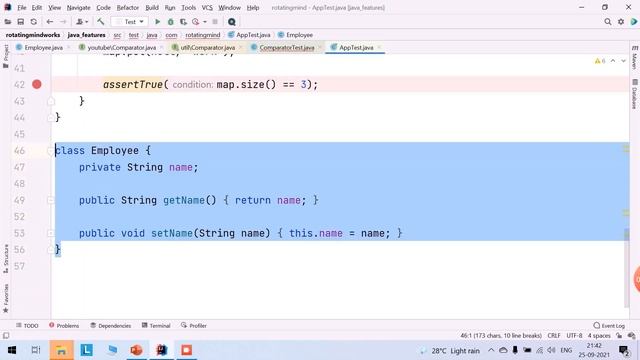The height and width of the screenshot is (360, 640).
Task: Click the black Q toolbar icon
Action: pyautogui.click(x=231, y=22)
